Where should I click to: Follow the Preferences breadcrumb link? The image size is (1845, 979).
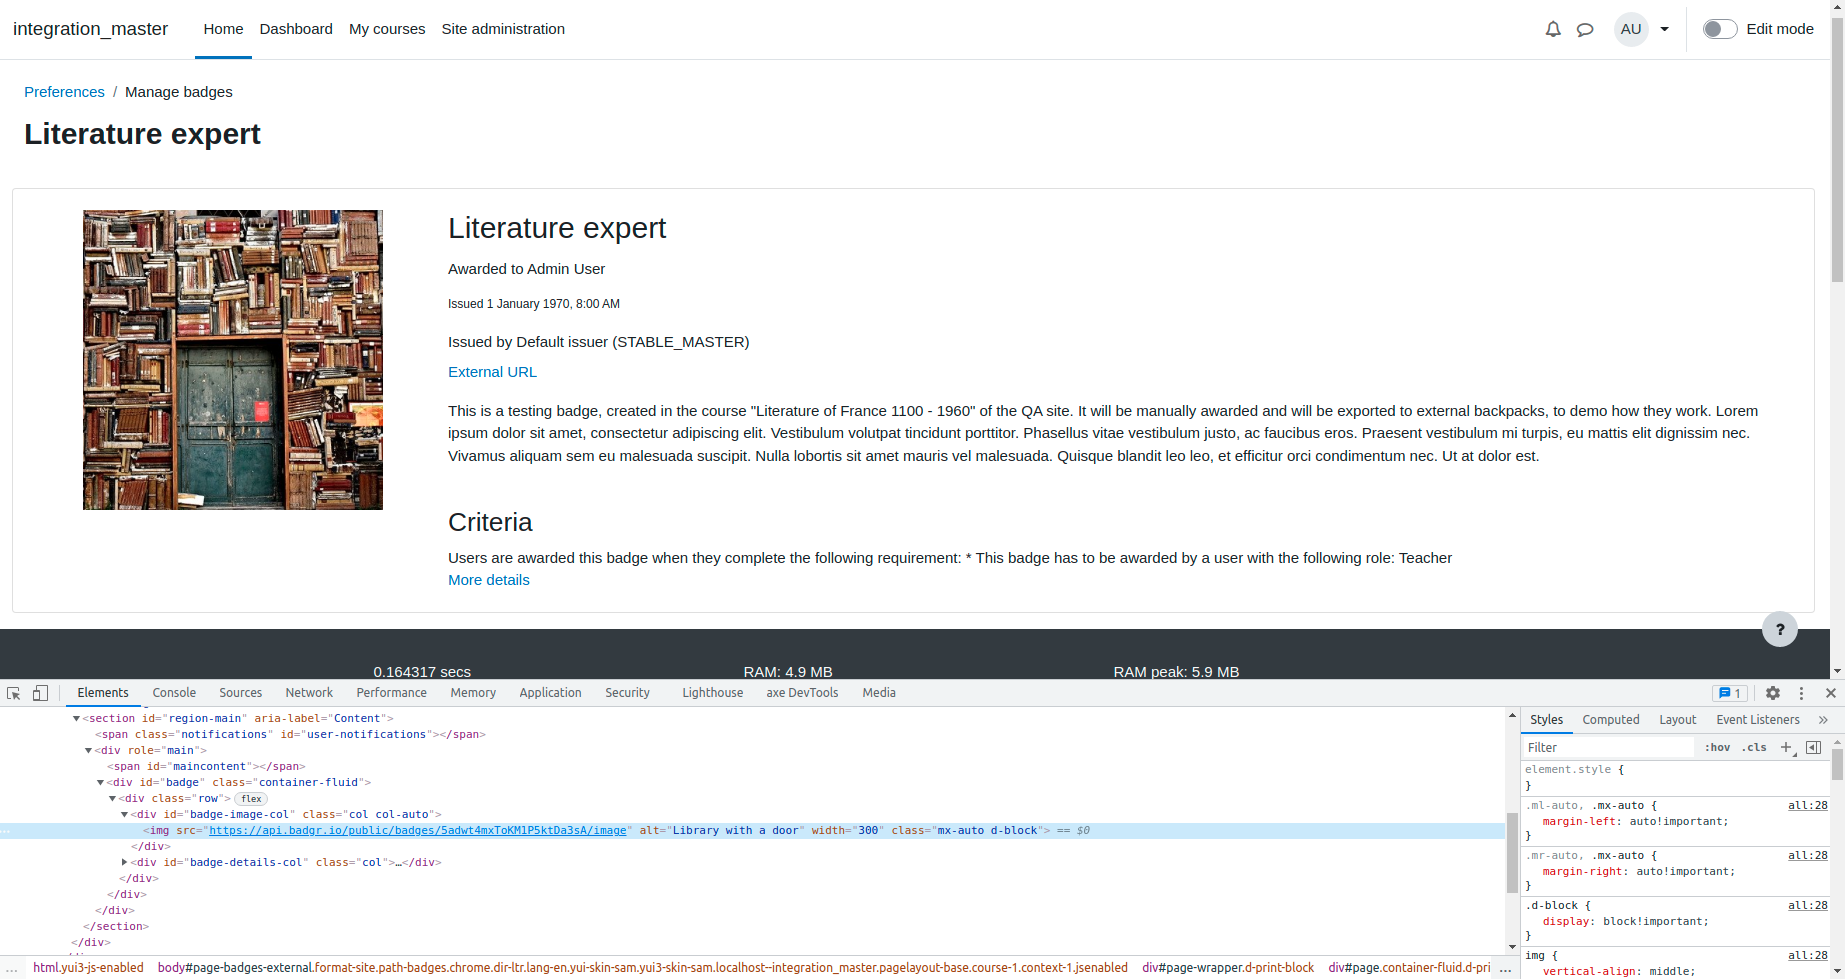pyautogui.click(x=64, y=92)
